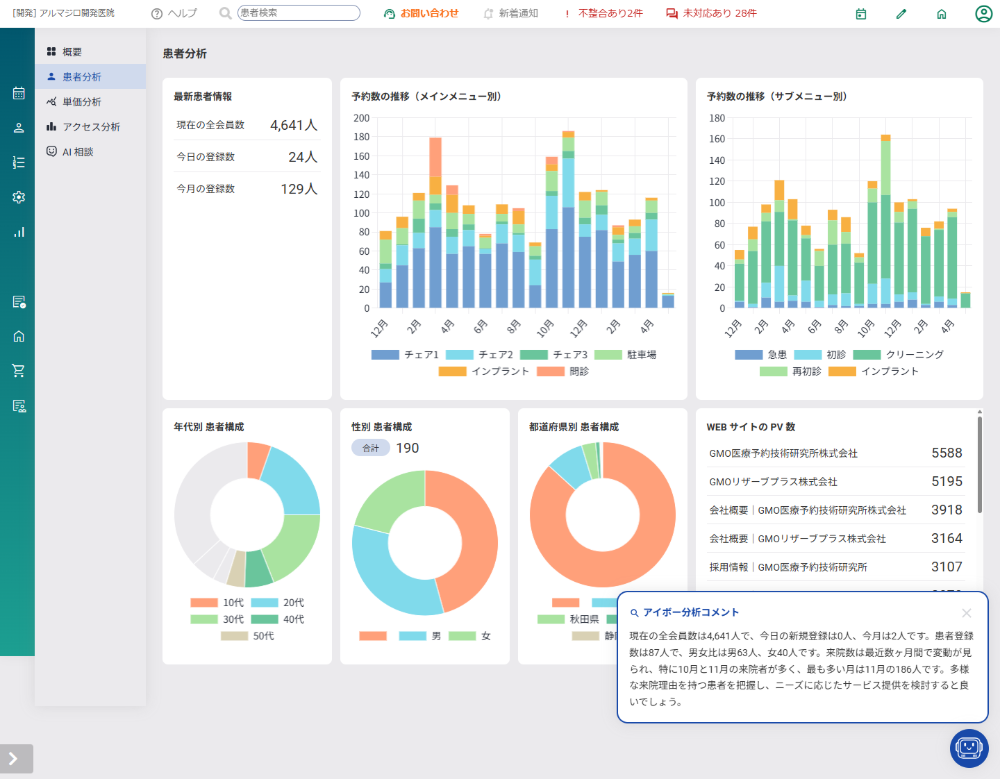Open the user account avatar icon
The image size is (1000, 779).
tap(983, 13)
